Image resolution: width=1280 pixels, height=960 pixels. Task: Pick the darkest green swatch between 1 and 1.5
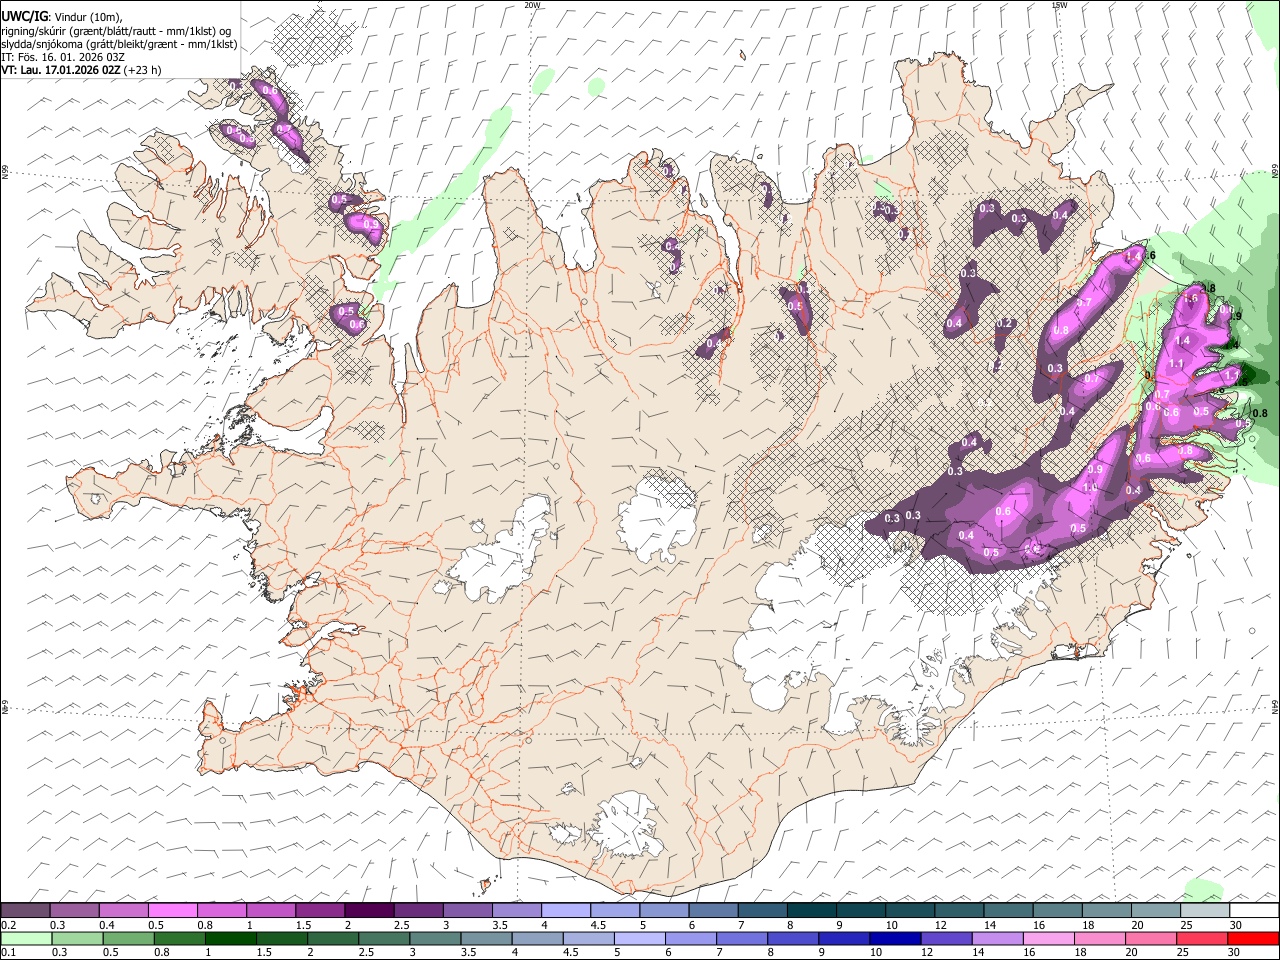(230, 938)
